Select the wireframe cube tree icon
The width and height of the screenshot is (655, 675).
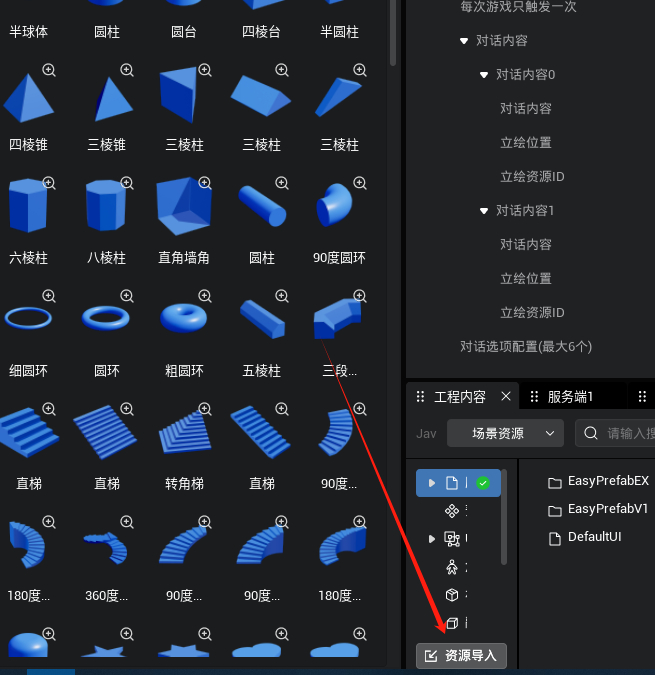[x=452, y=623]
